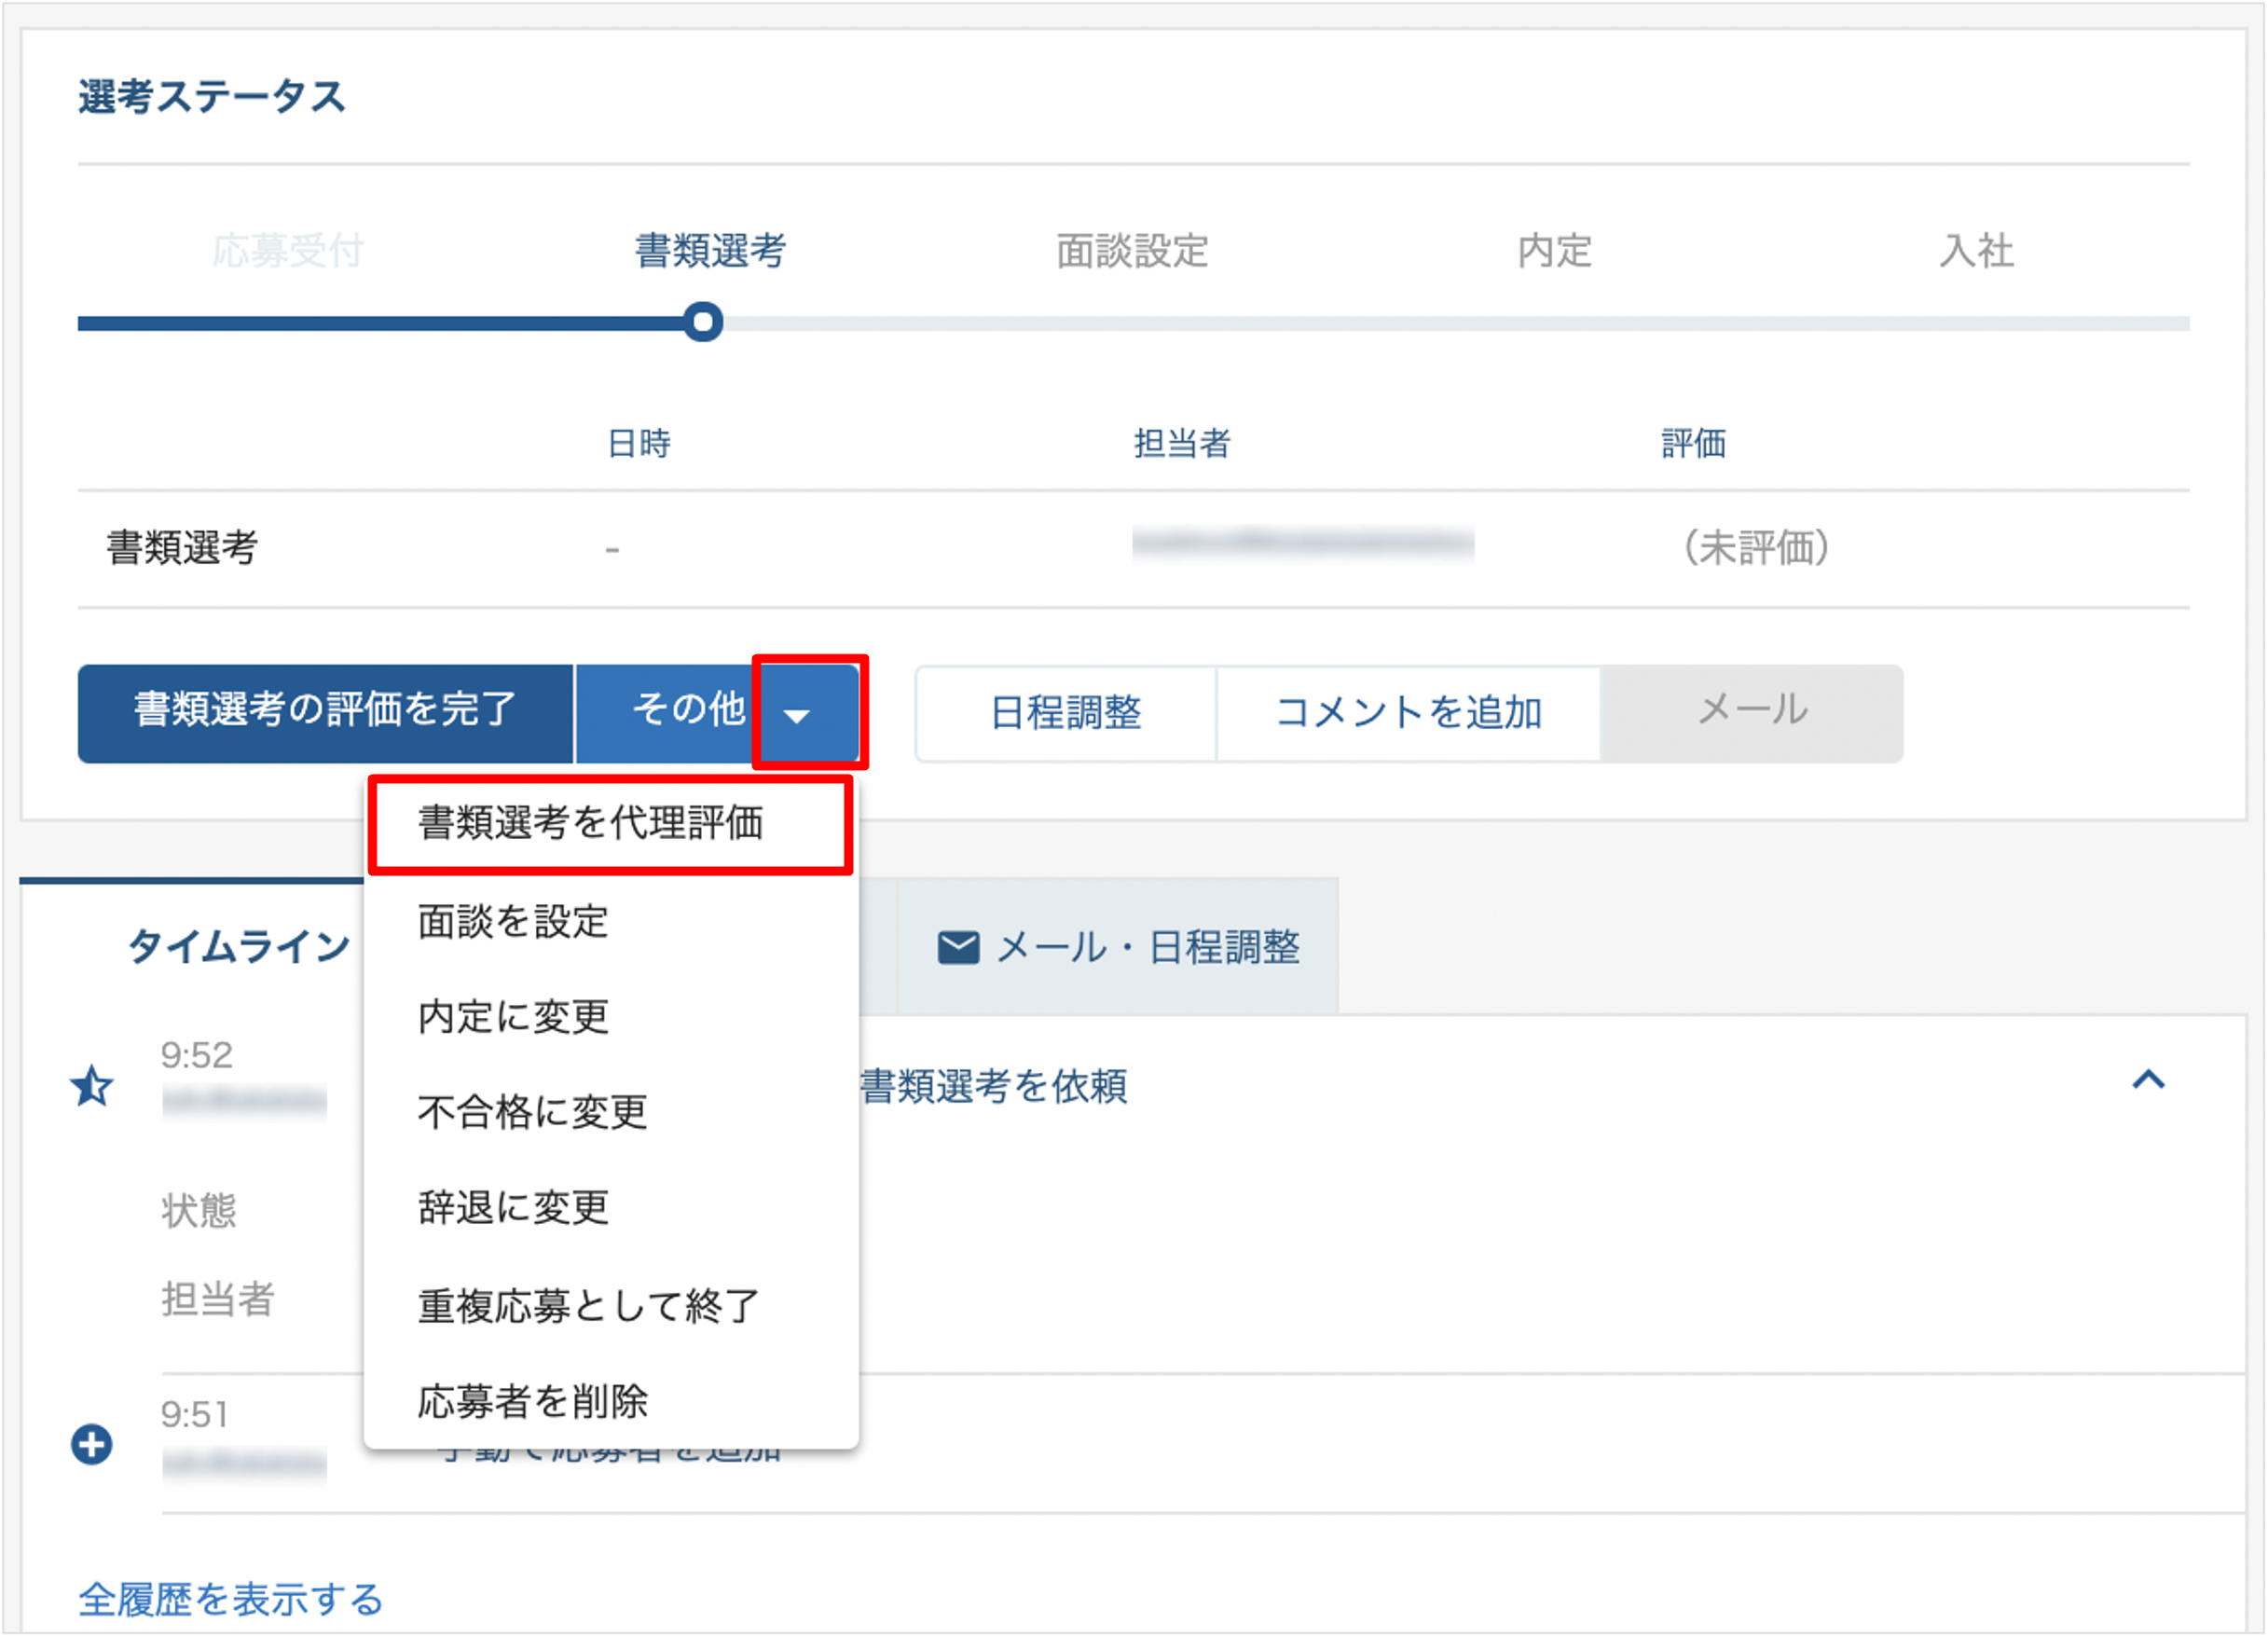The width and height of the screenshot is (2268, 1636).
Task: Click コメントを追加 button
Action: [x=1408, y=713]
